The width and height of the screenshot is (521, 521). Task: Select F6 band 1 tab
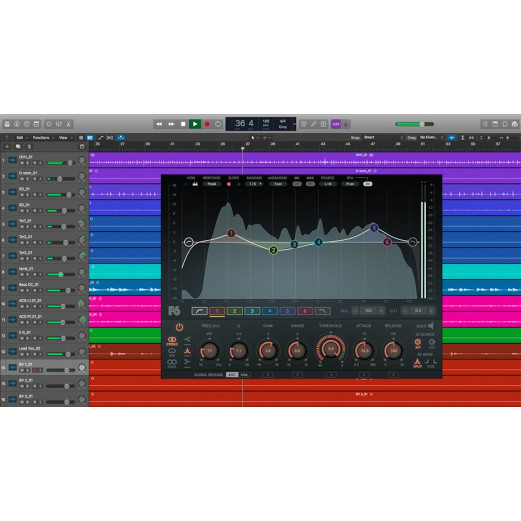click(x=217, y=311)
